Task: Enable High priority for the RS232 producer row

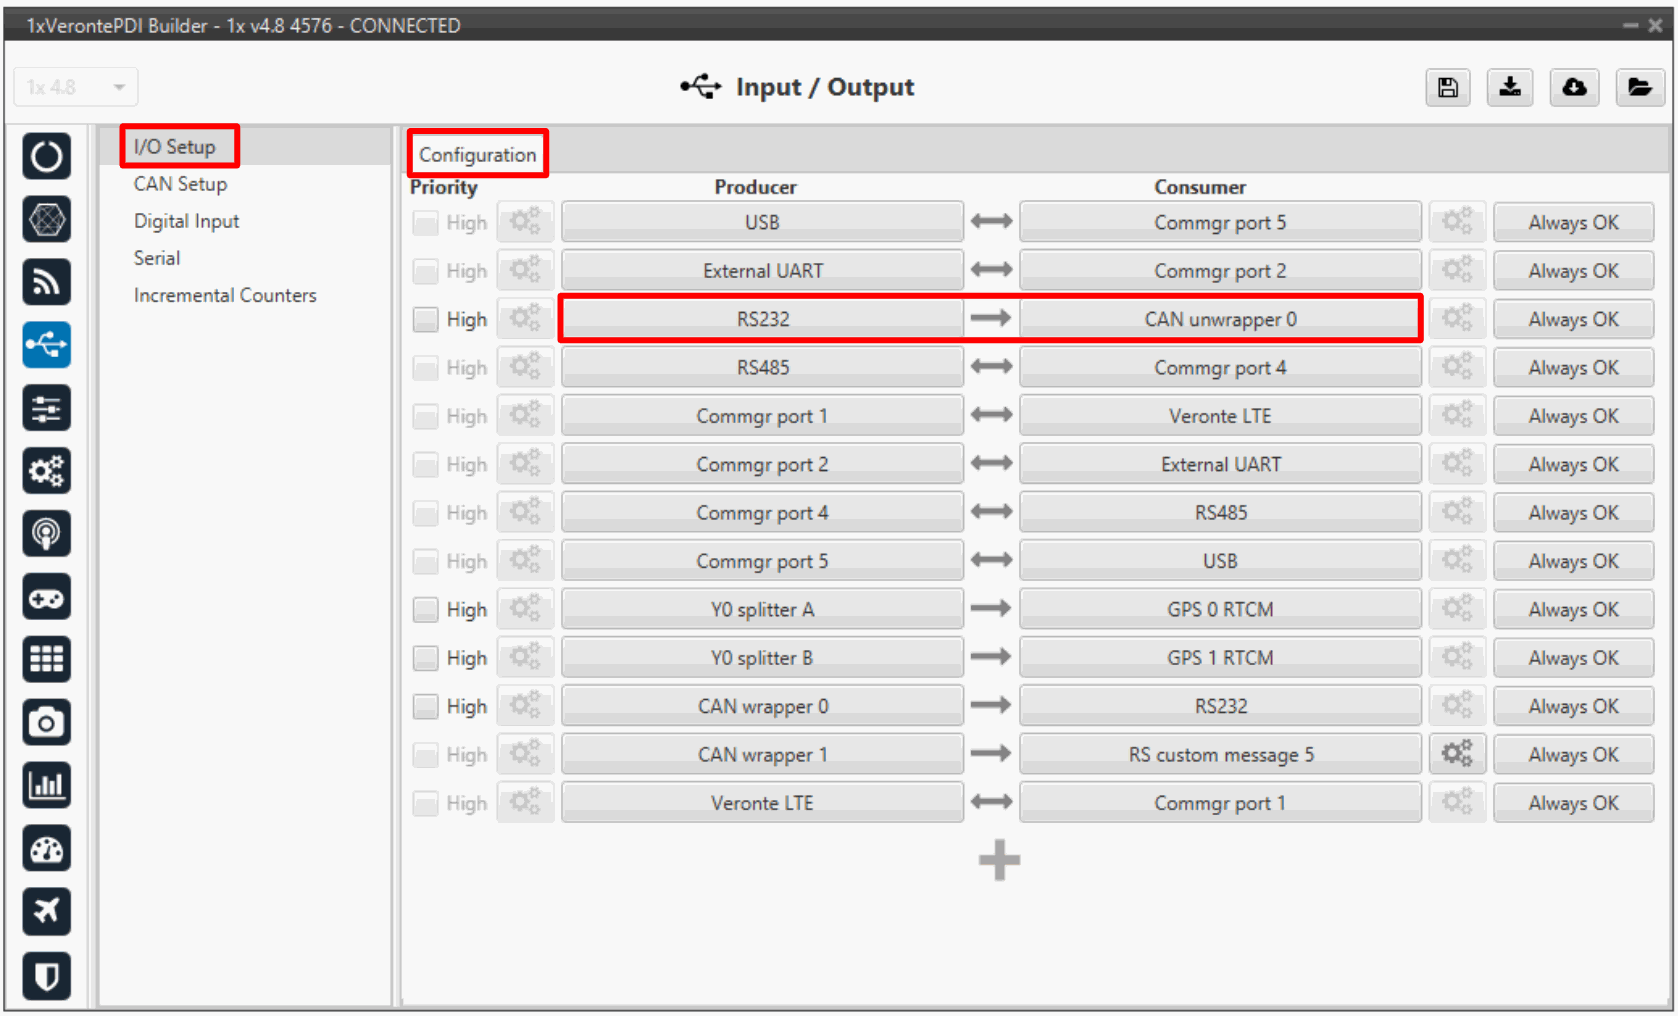Action: [426, 319]
